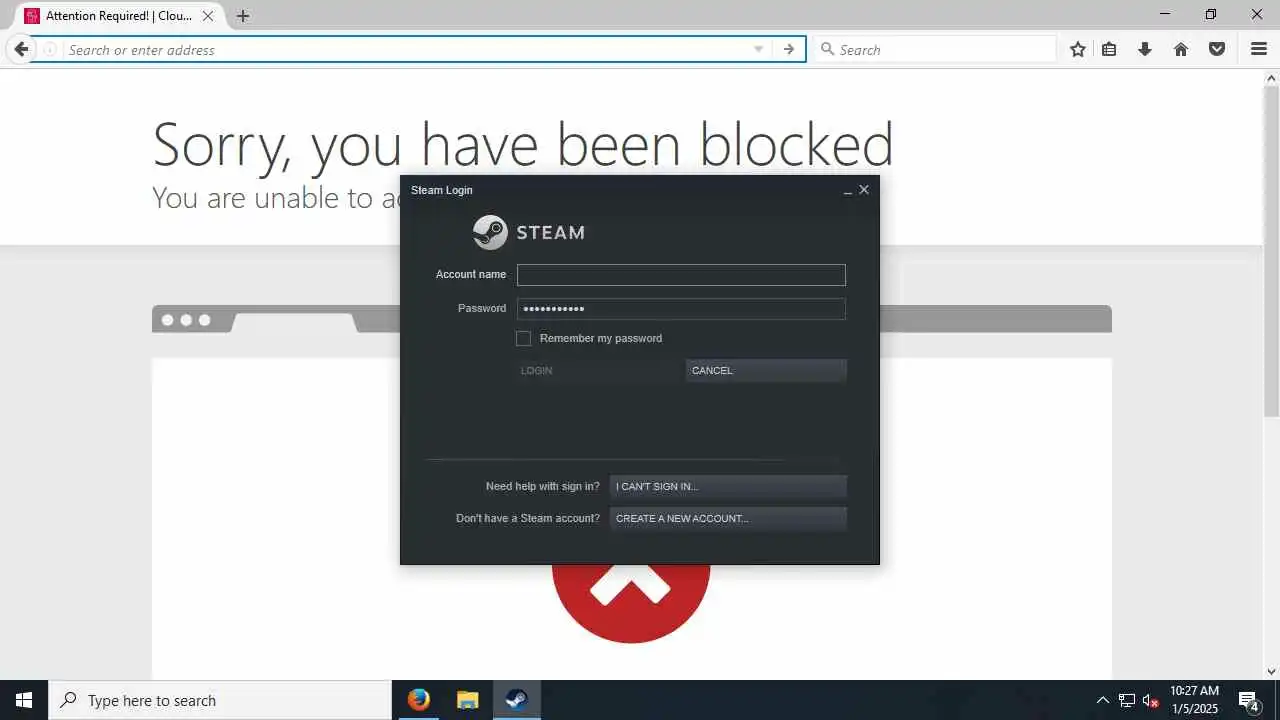This screenshot has height=720, width=1280.
Task: Click the Steam CANCEL button
Action: [x=766, y=370]
